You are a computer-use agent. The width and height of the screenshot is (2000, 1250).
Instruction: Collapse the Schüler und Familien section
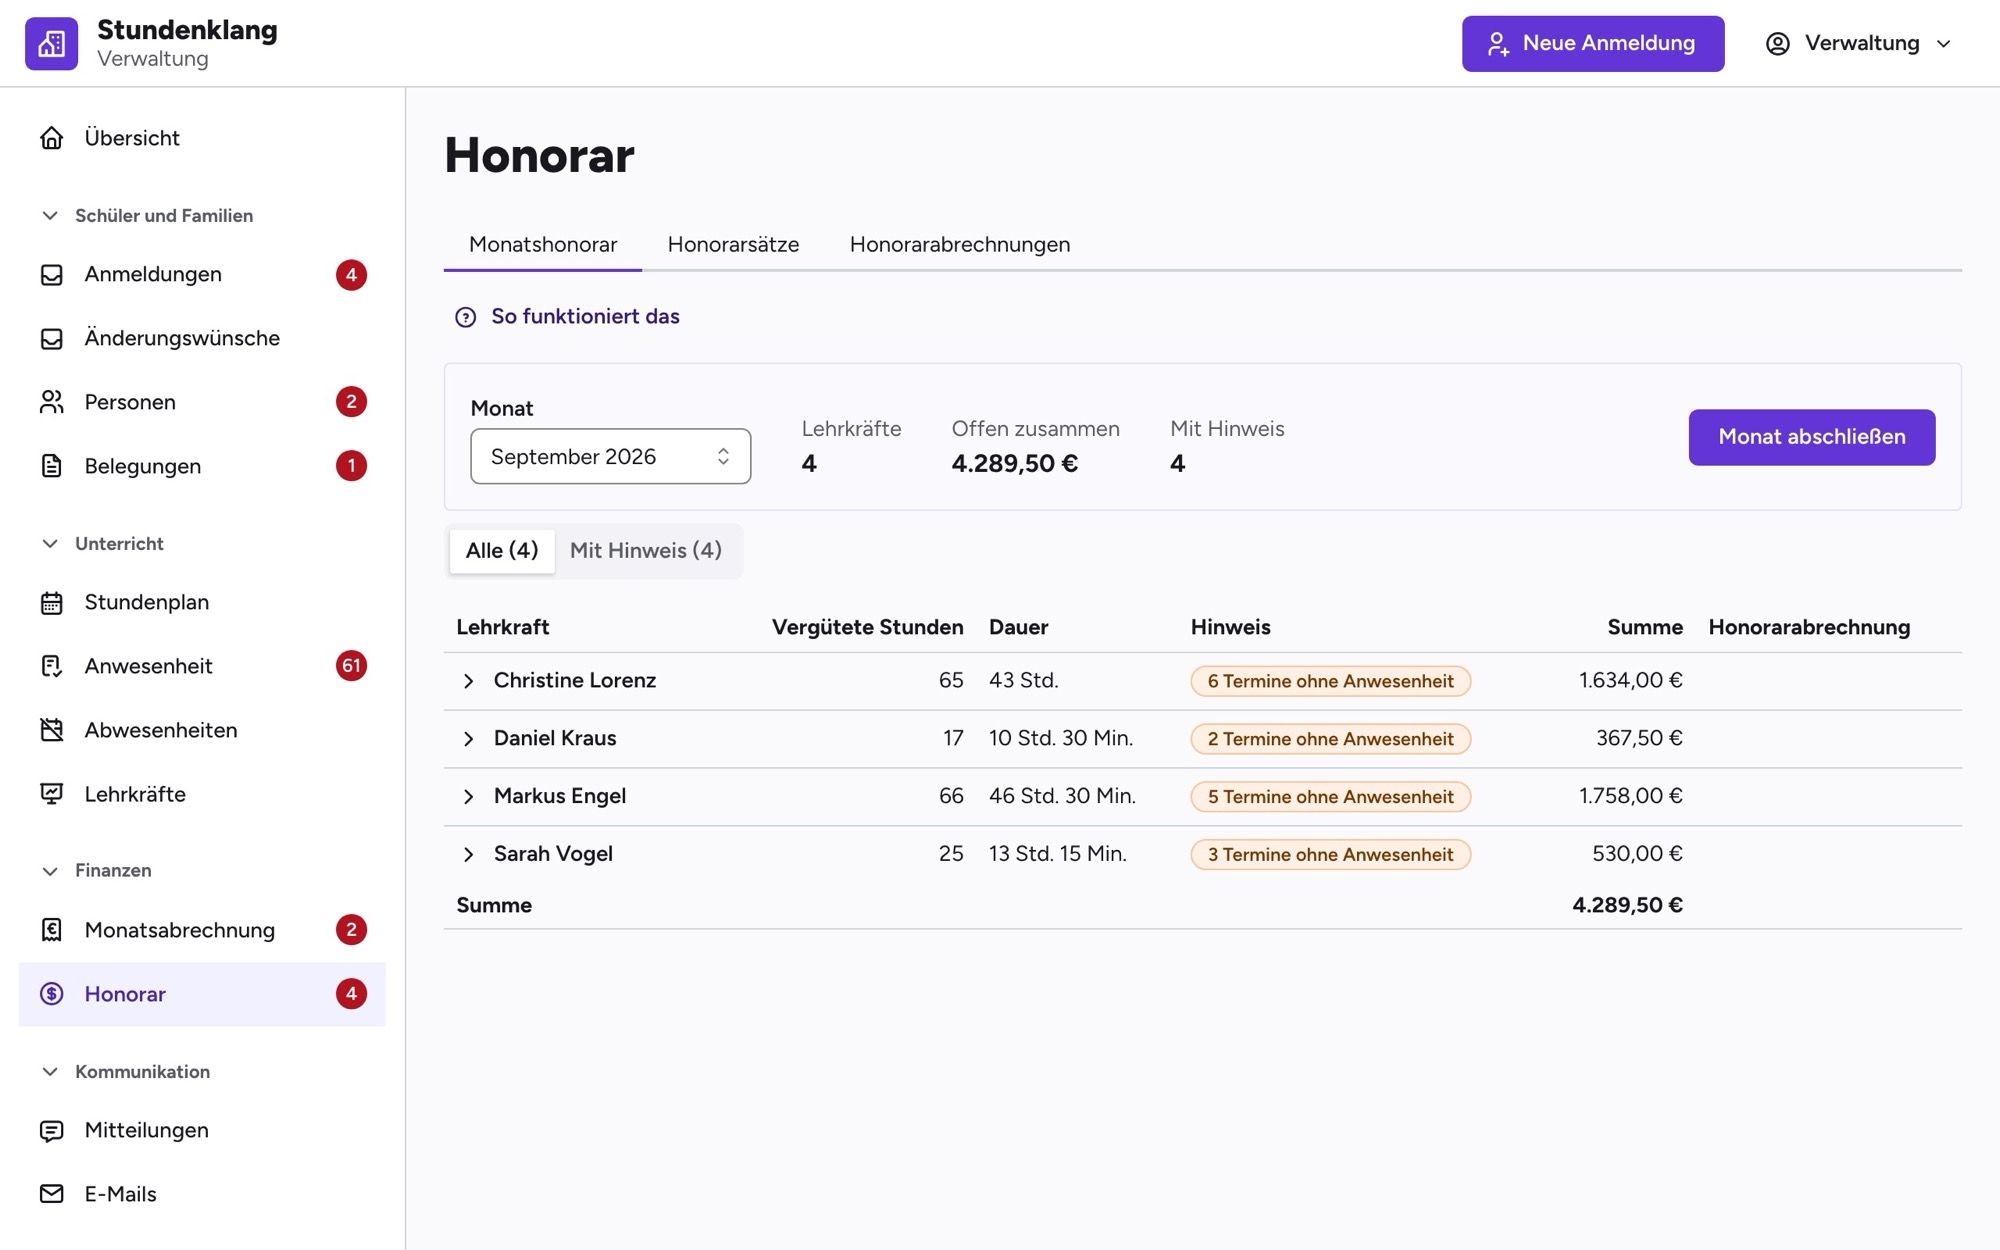pos(49,216)
